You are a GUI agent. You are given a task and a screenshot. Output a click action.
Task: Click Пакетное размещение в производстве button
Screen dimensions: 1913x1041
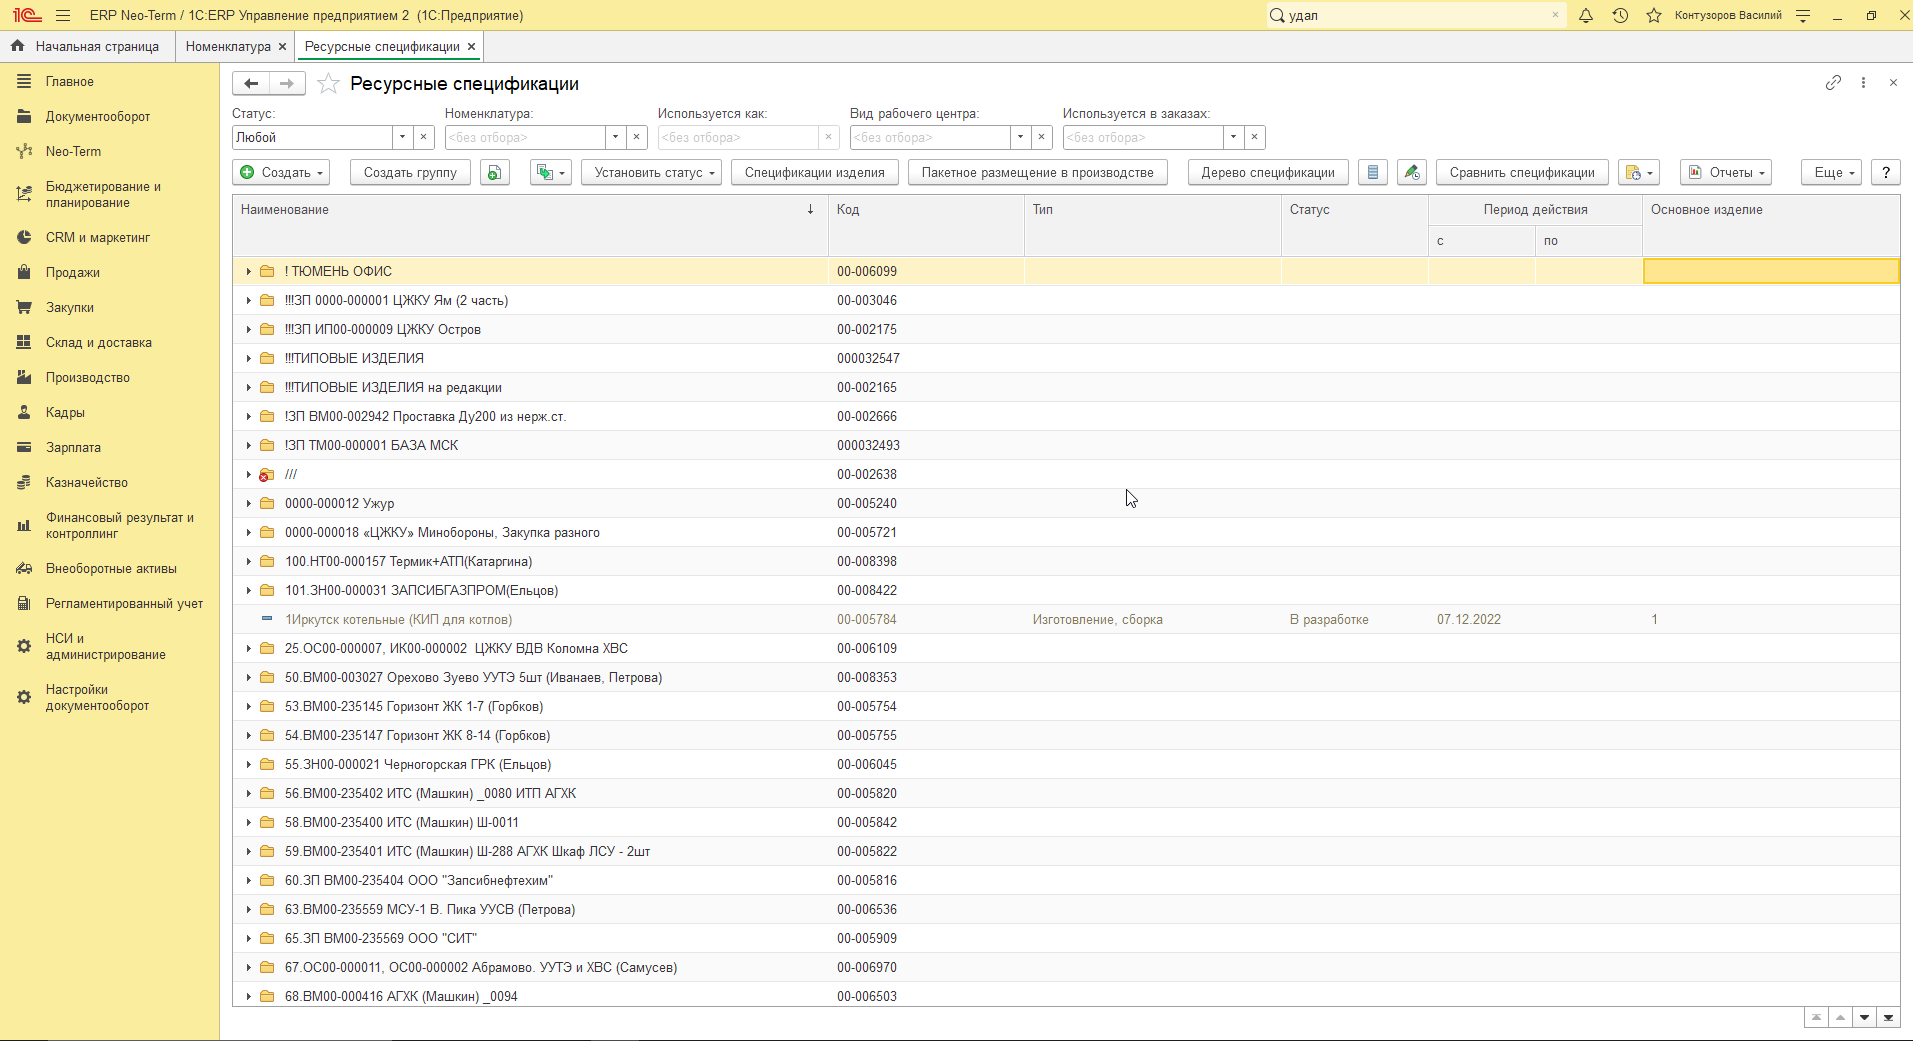pyautogui.click(x=1037, y=173)
